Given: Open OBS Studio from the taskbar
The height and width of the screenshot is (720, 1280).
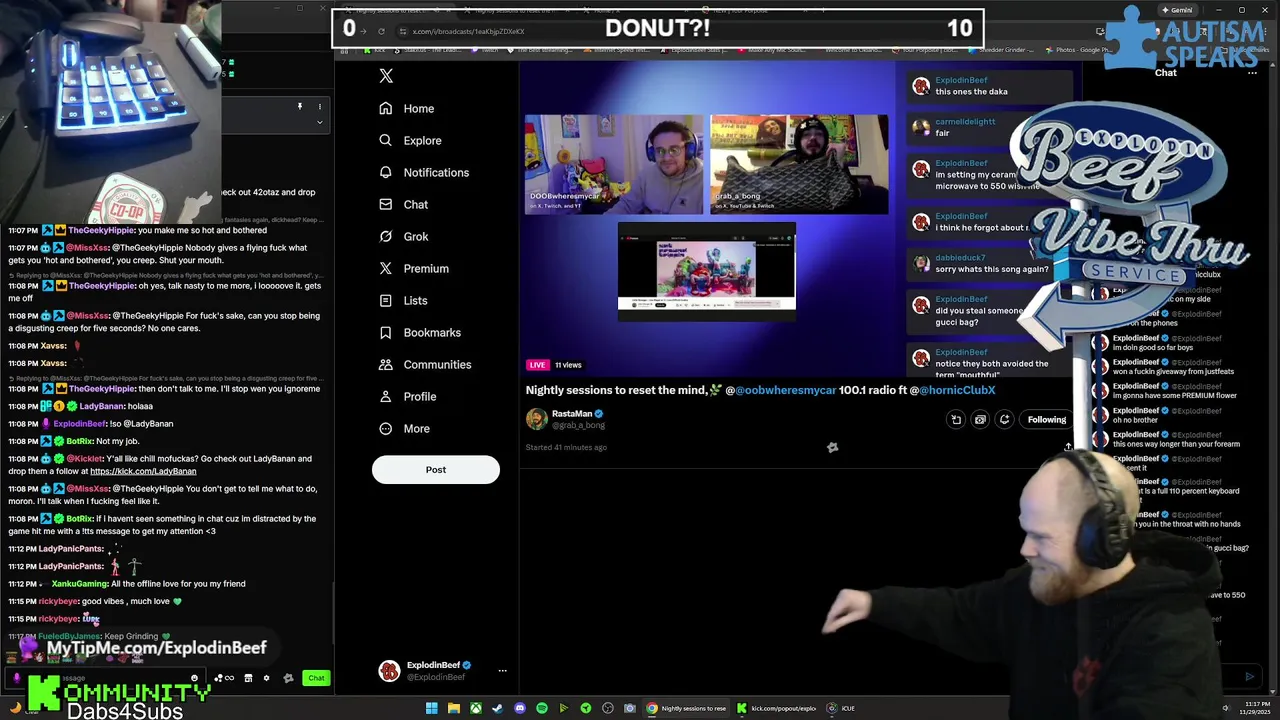Looking at the screenshot, I should (608, 708).
